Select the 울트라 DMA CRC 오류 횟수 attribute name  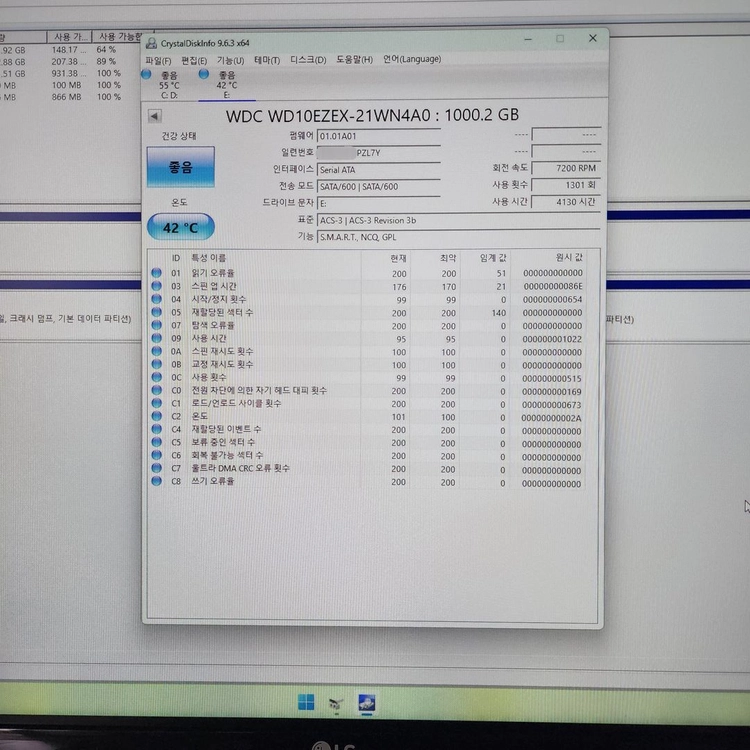tap(241, 468)
